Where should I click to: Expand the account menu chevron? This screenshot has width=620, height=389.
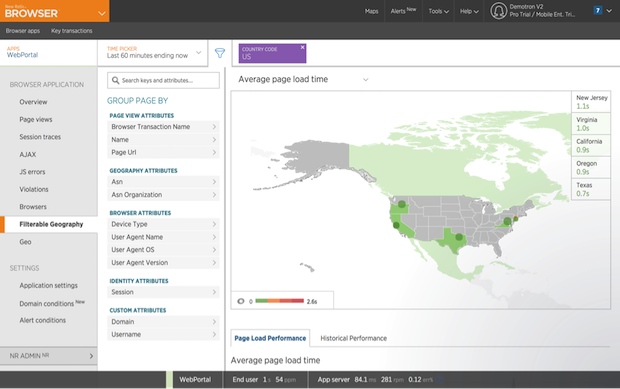coord(609,11)
